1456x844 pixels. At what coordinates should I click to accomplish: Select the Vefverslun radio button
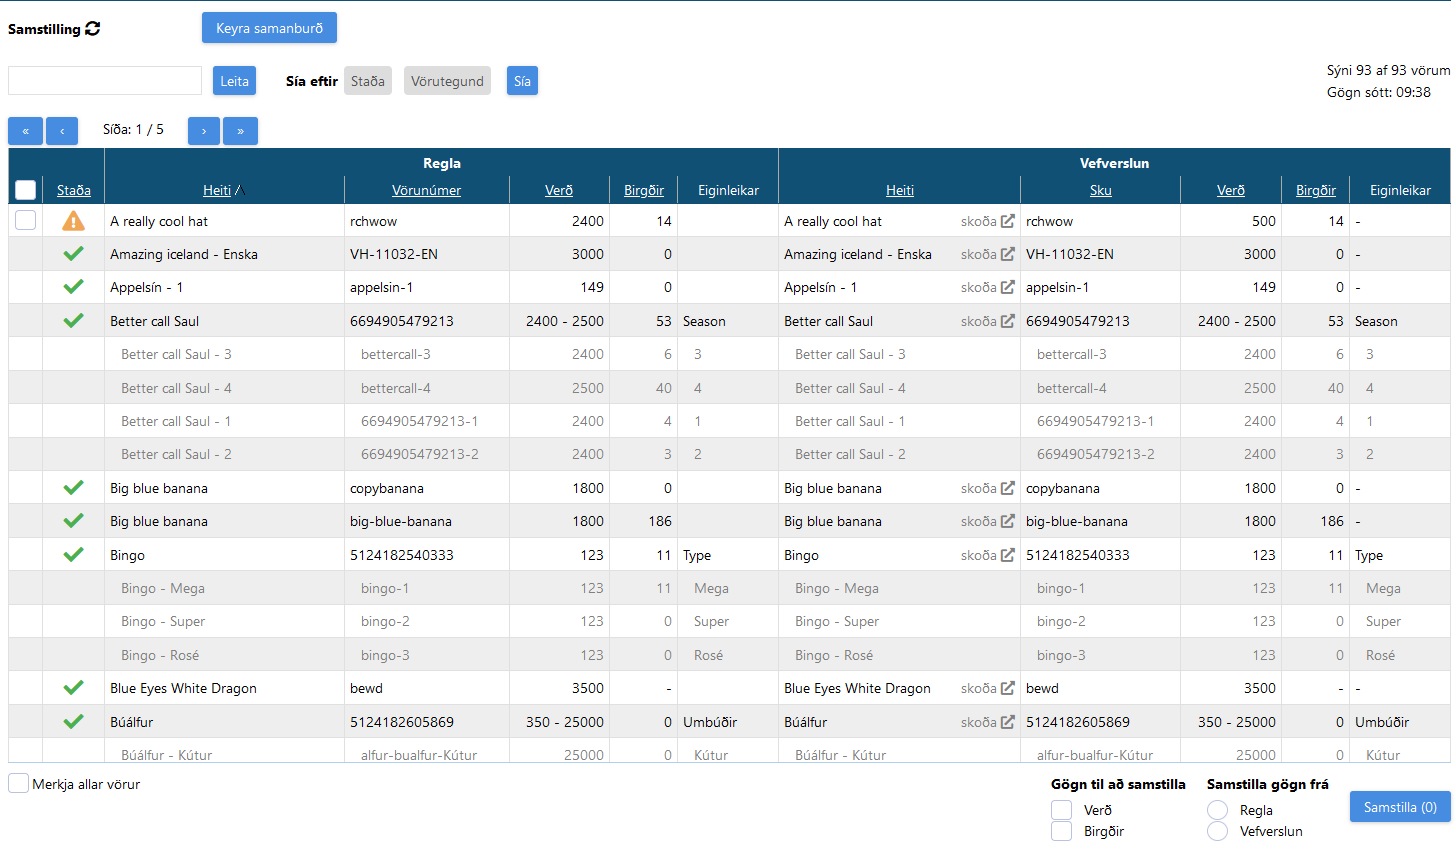tap(1217, 831)
